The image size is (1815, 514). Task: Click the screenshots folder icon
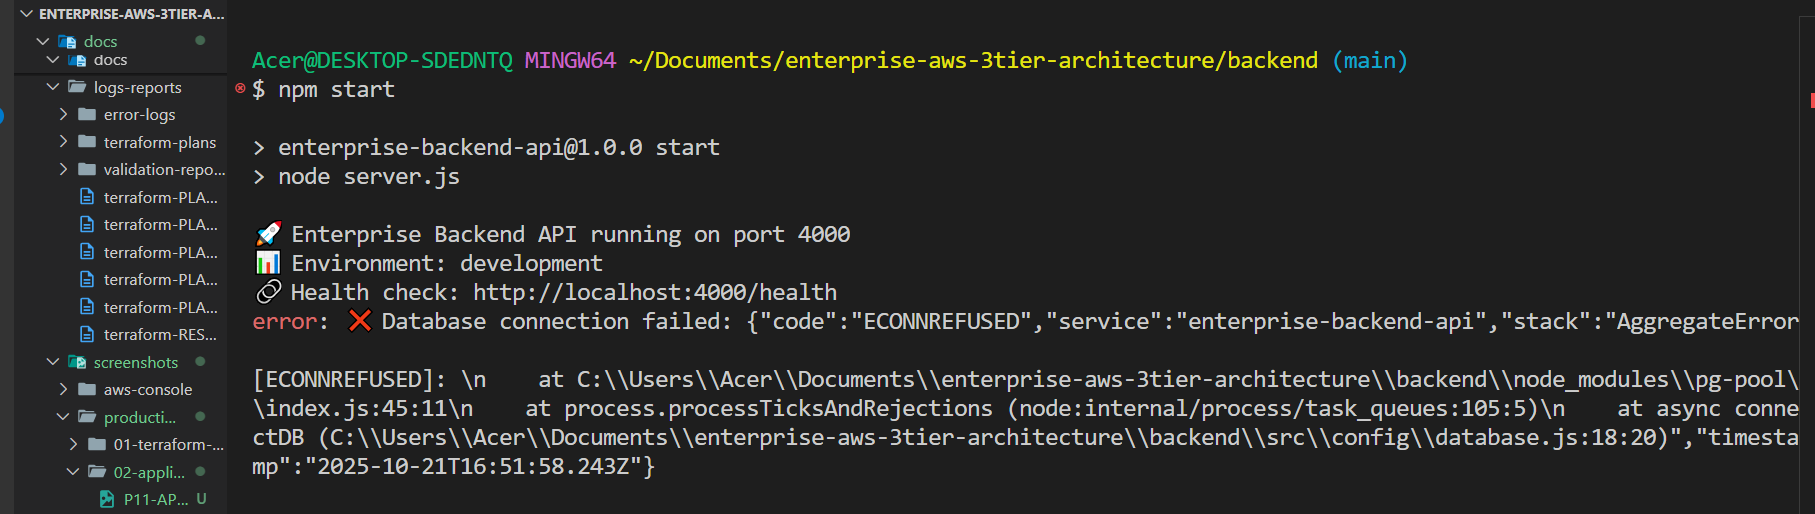[77, 362]
